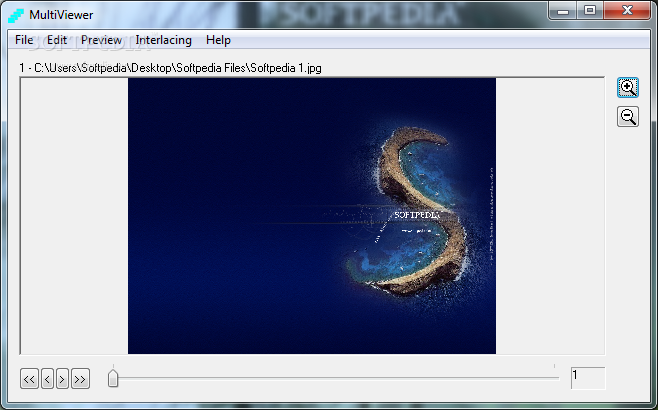Maximize the MultiViewer window
This screenshot has width=658, height=410.
pyautogui.click(x=590, y=10)
